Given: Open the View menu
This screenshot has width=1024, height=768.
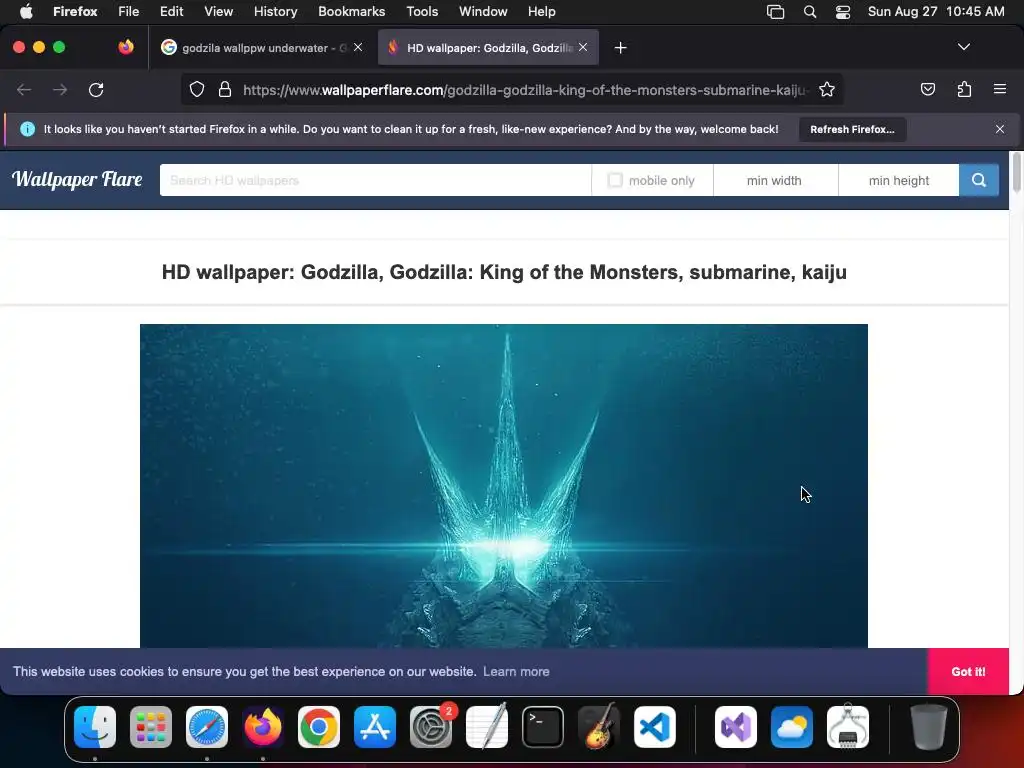Looking at the screenshot, I should pyautogui.click(x=218, y=11).
